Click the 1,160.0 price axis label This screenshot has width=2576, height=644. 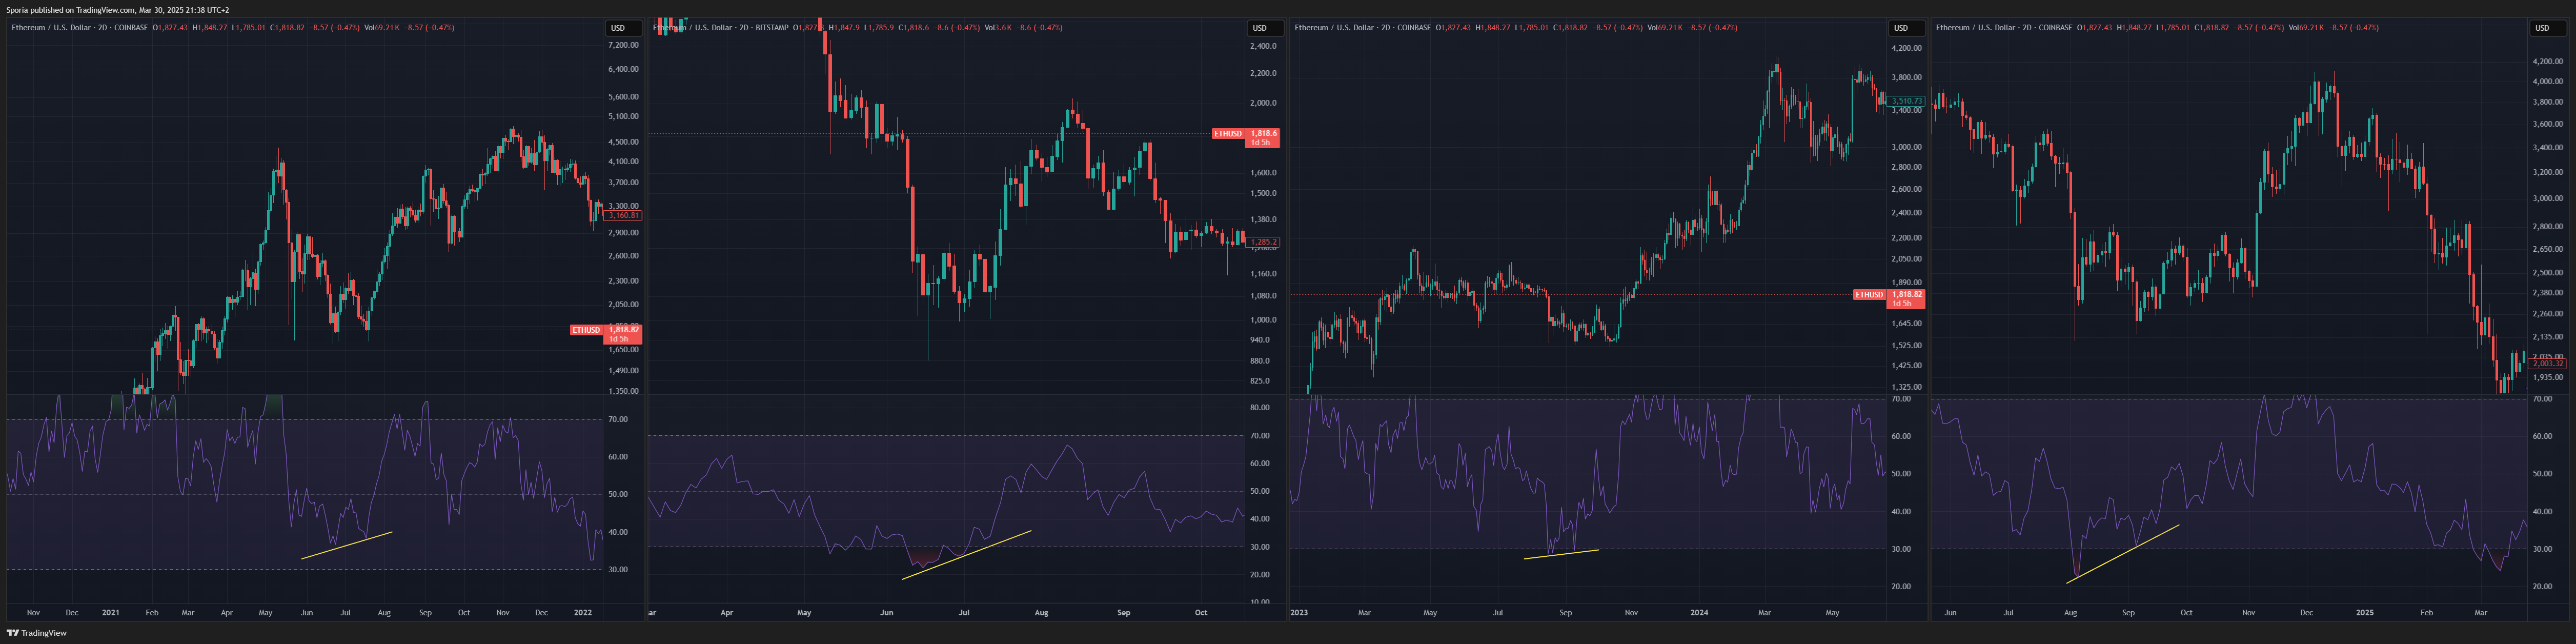[x=1263, y=274]
